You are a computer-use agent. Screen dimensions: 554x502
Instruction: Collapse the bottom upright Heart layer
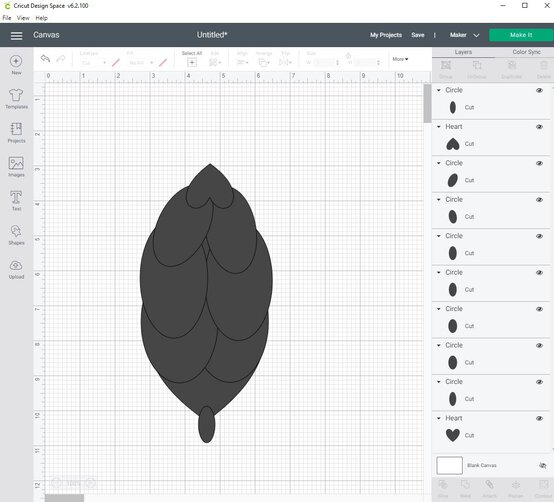(x=439, y=418)
